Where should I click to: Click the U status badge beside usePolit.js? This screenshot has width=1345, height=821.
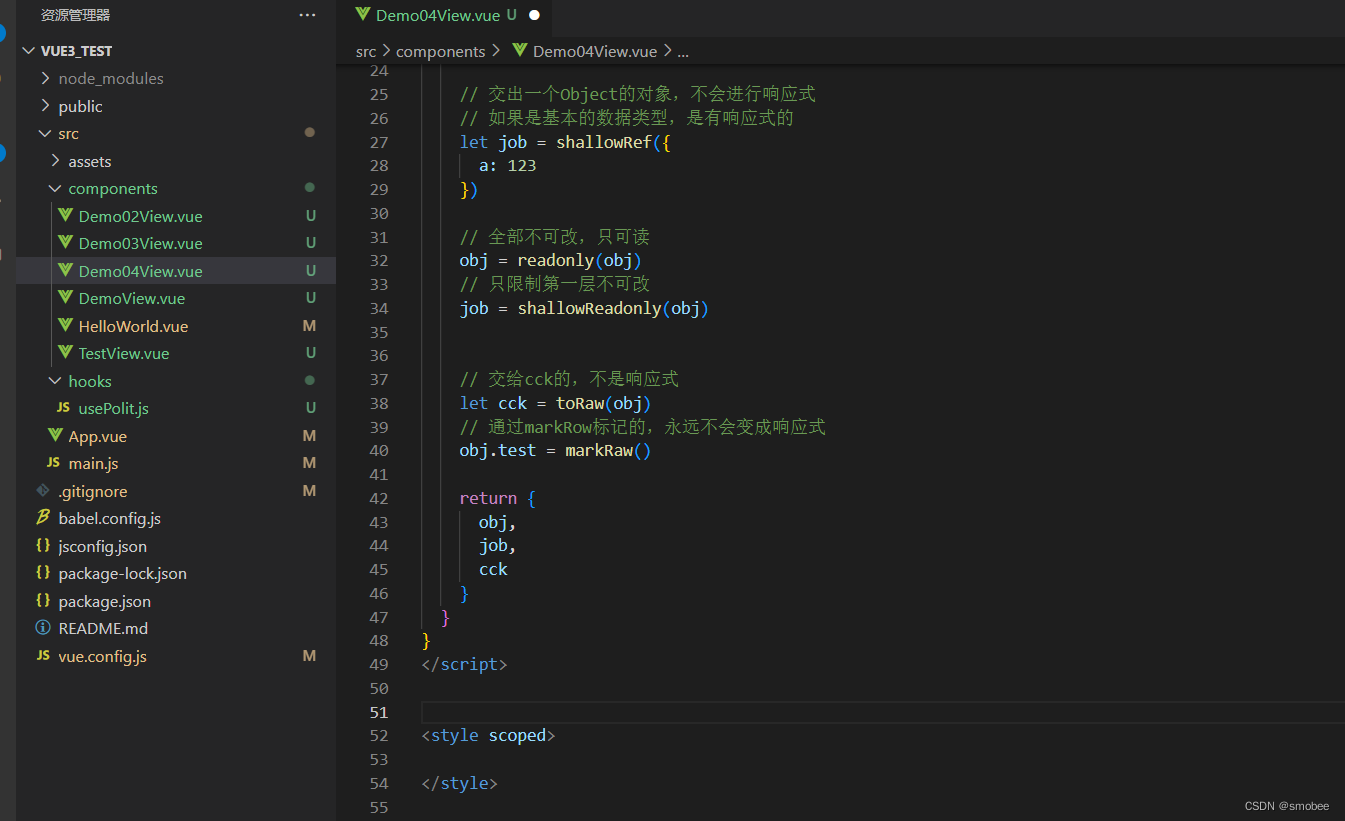click(x=311, y=408)
